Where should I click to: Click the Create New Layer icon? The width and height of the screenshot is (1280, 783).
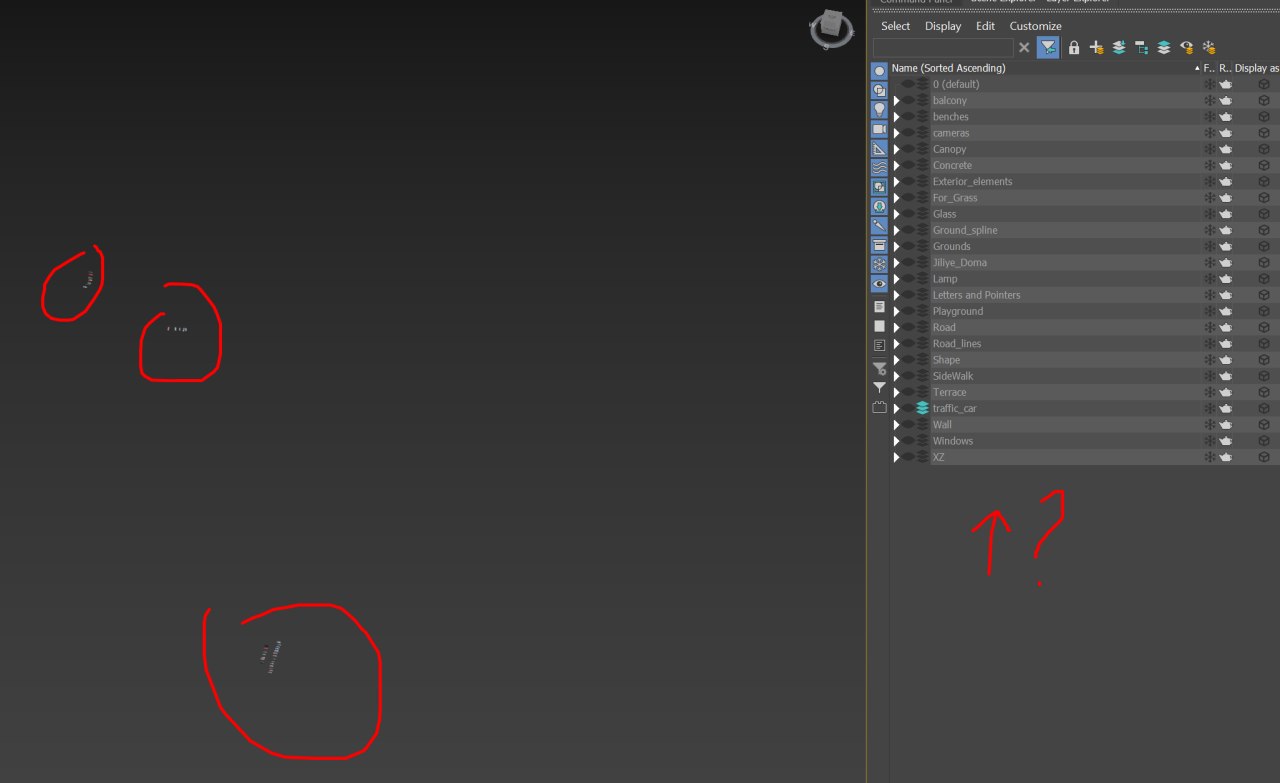click(1096, 47)
